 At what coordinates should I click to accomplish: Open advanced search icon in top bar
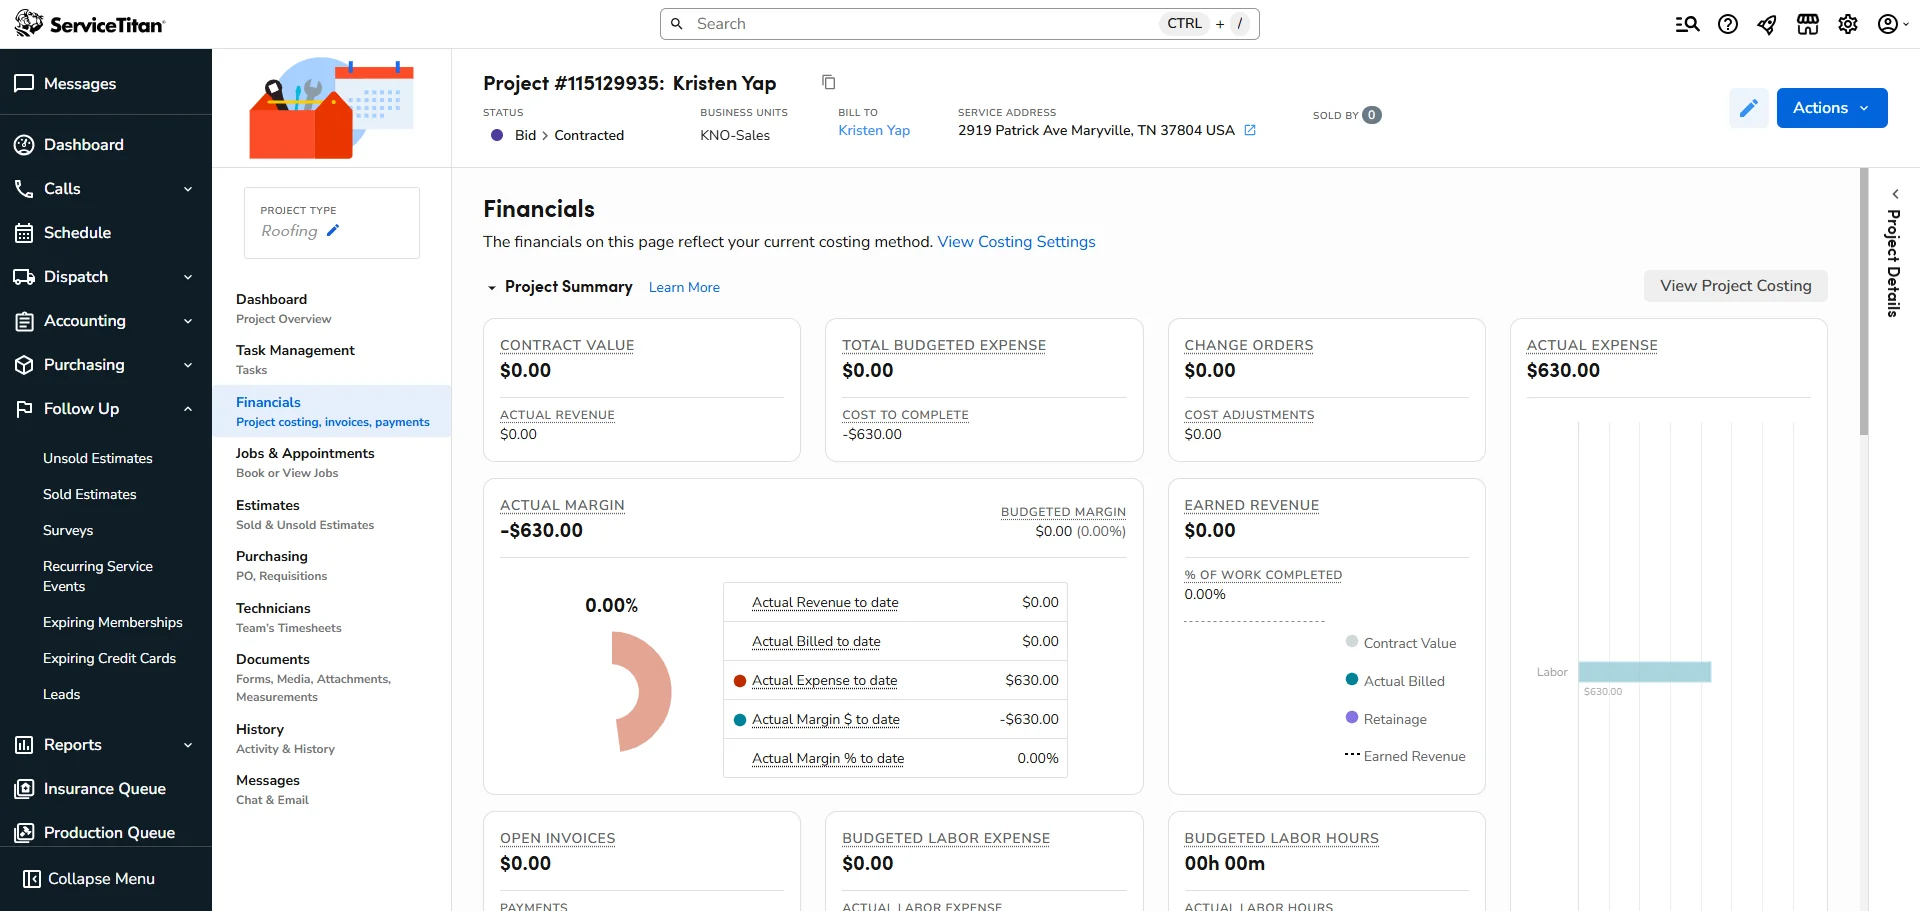(1687, 23)
